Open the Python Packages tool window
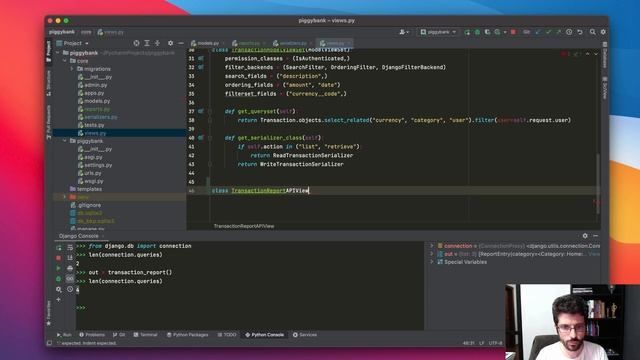Viewport: 640px width, 360px height. click(188, 335)
